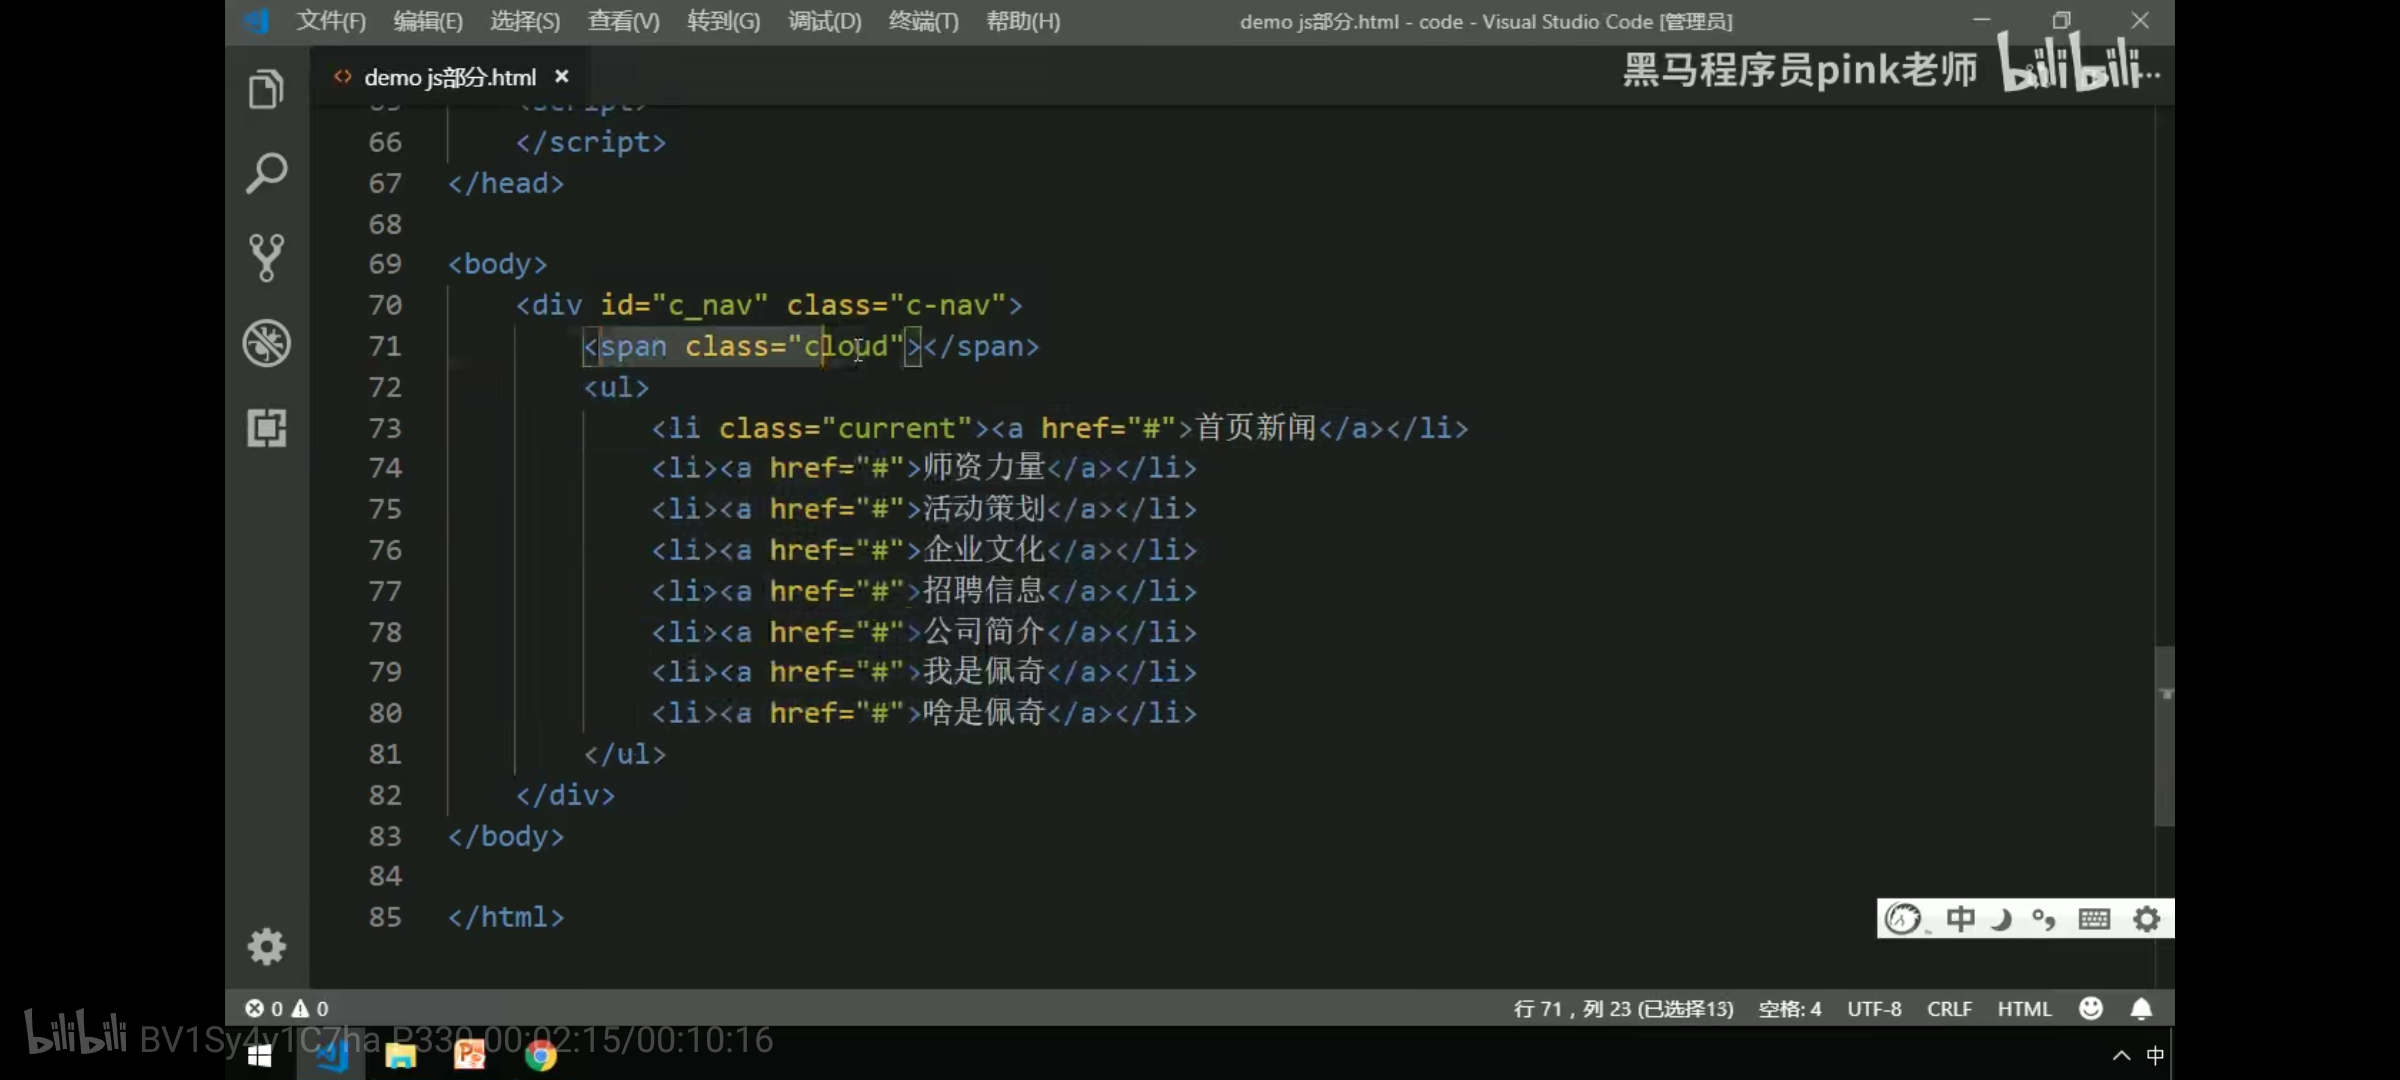
Task: Open the Explorer files icon in activity bar
Action: [266, 90]
